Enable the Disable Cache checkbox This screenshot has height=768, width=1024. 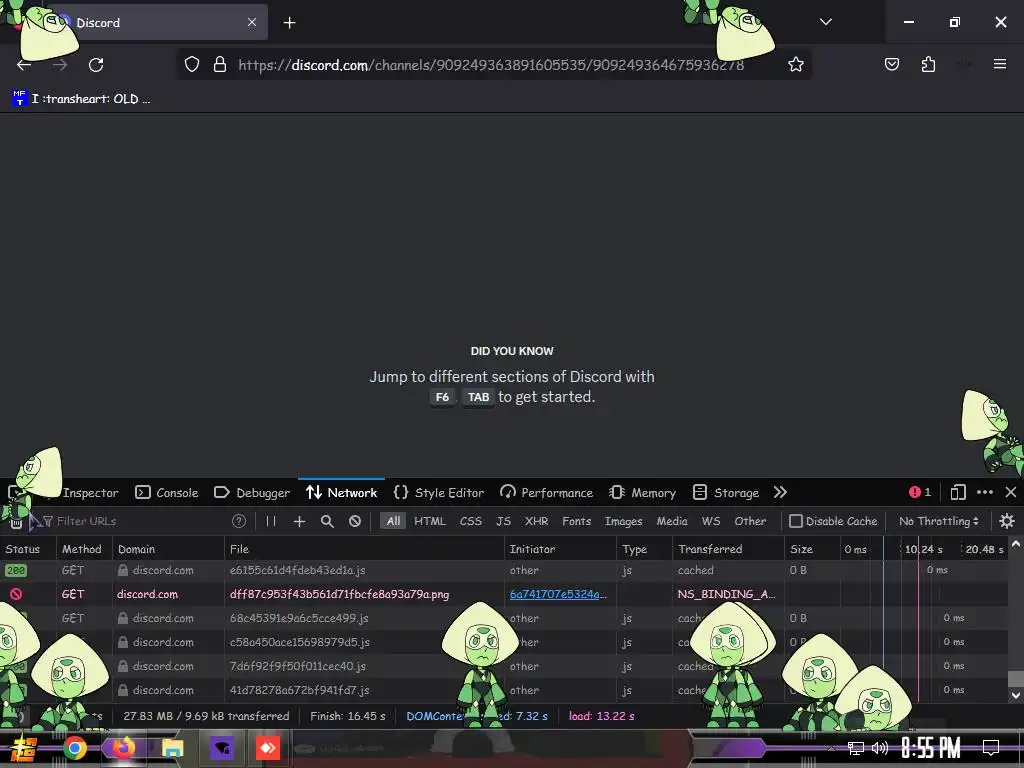coord(796,521)
